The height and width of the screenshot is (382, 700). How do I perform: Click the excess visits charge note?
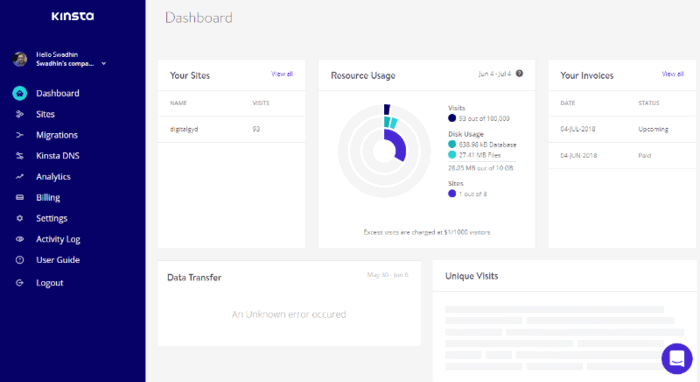[x=427, y=233]
